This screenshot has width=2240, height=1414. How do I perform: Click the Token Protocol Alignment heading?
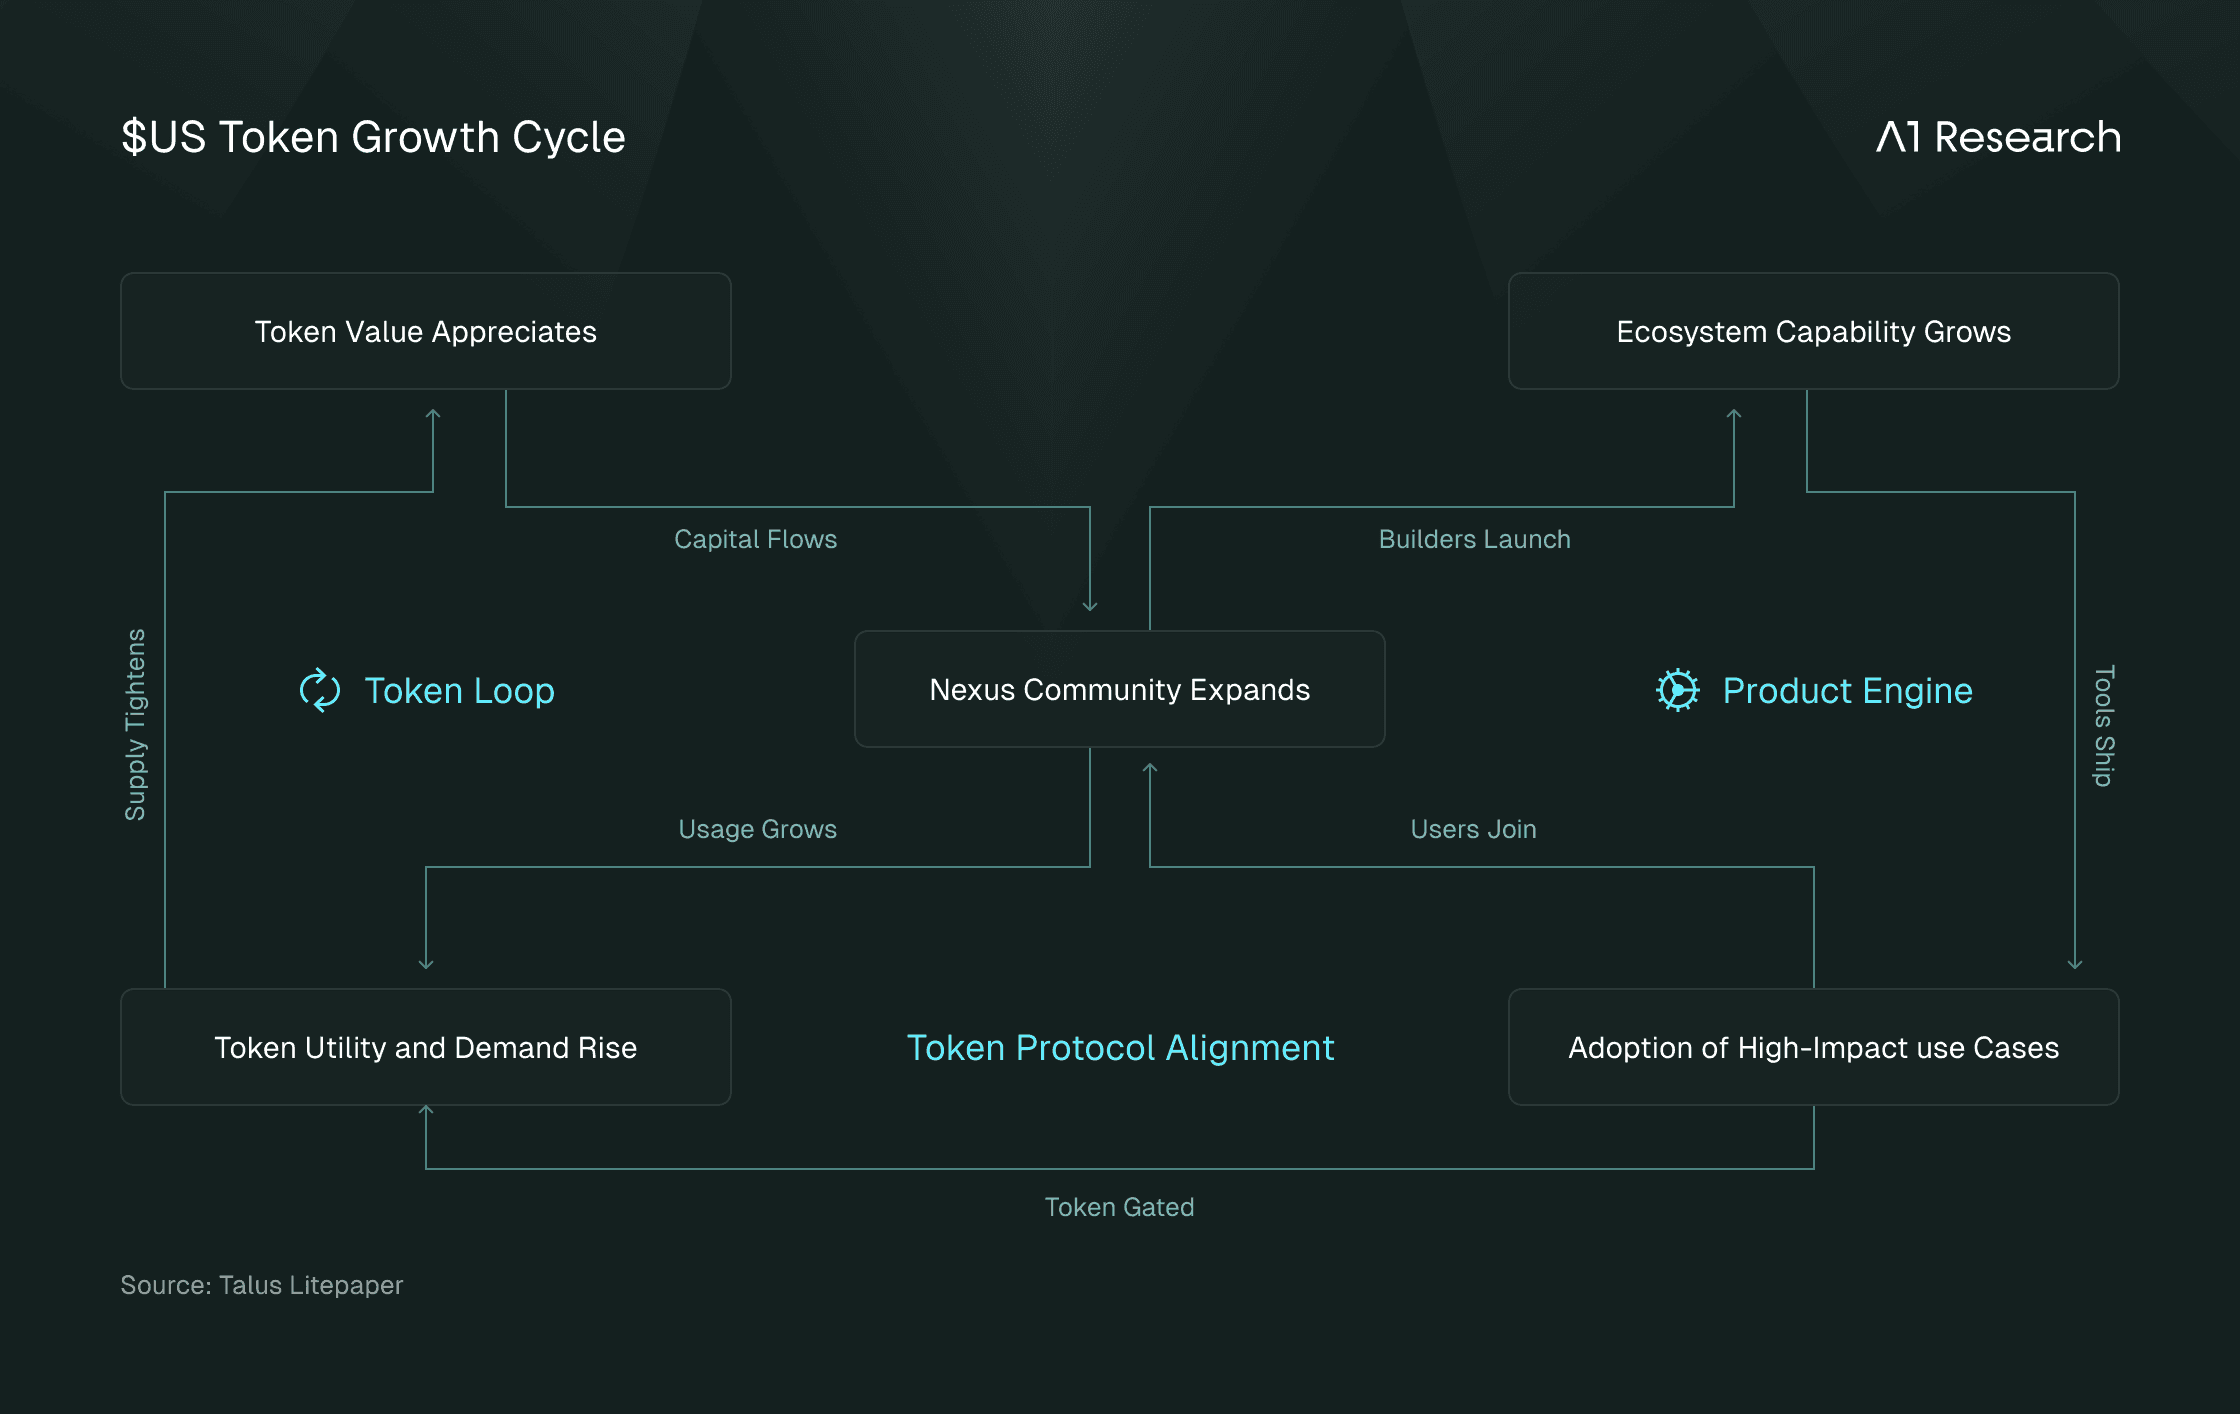(1120, 1048)
